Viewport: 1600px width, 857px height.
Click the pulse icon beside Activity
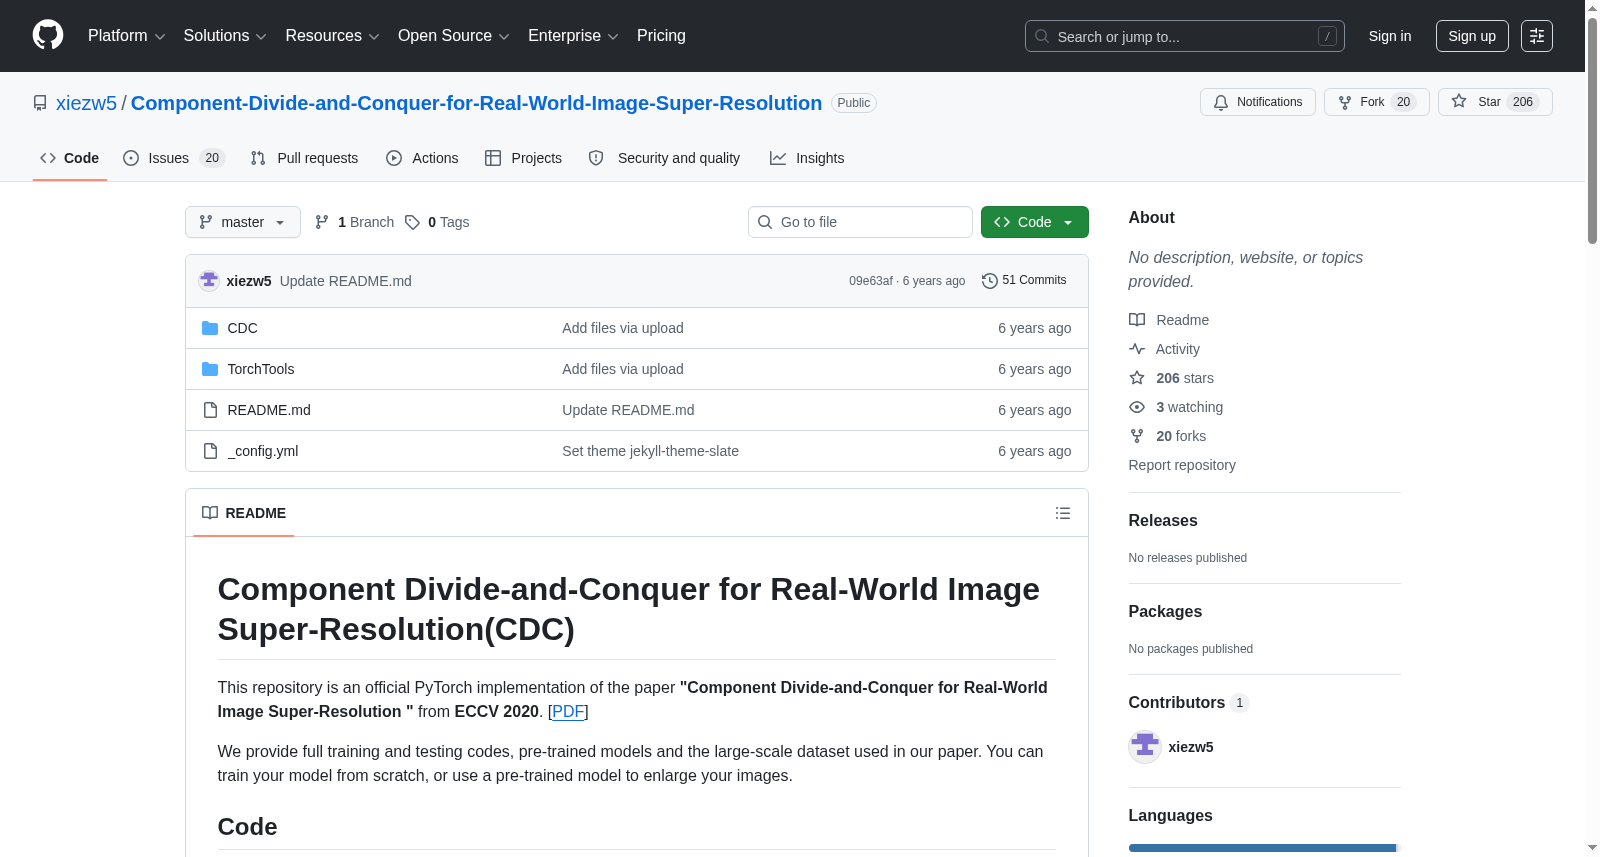pos(1137,349)
